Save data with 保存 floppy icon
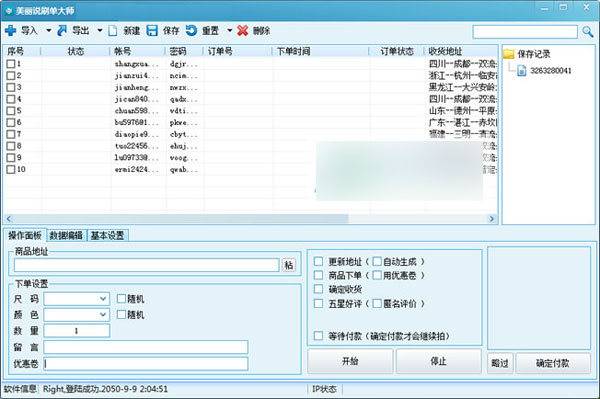The height and width of the screenshot is (399, 600). pyautogui.click(x=152, y=31)
